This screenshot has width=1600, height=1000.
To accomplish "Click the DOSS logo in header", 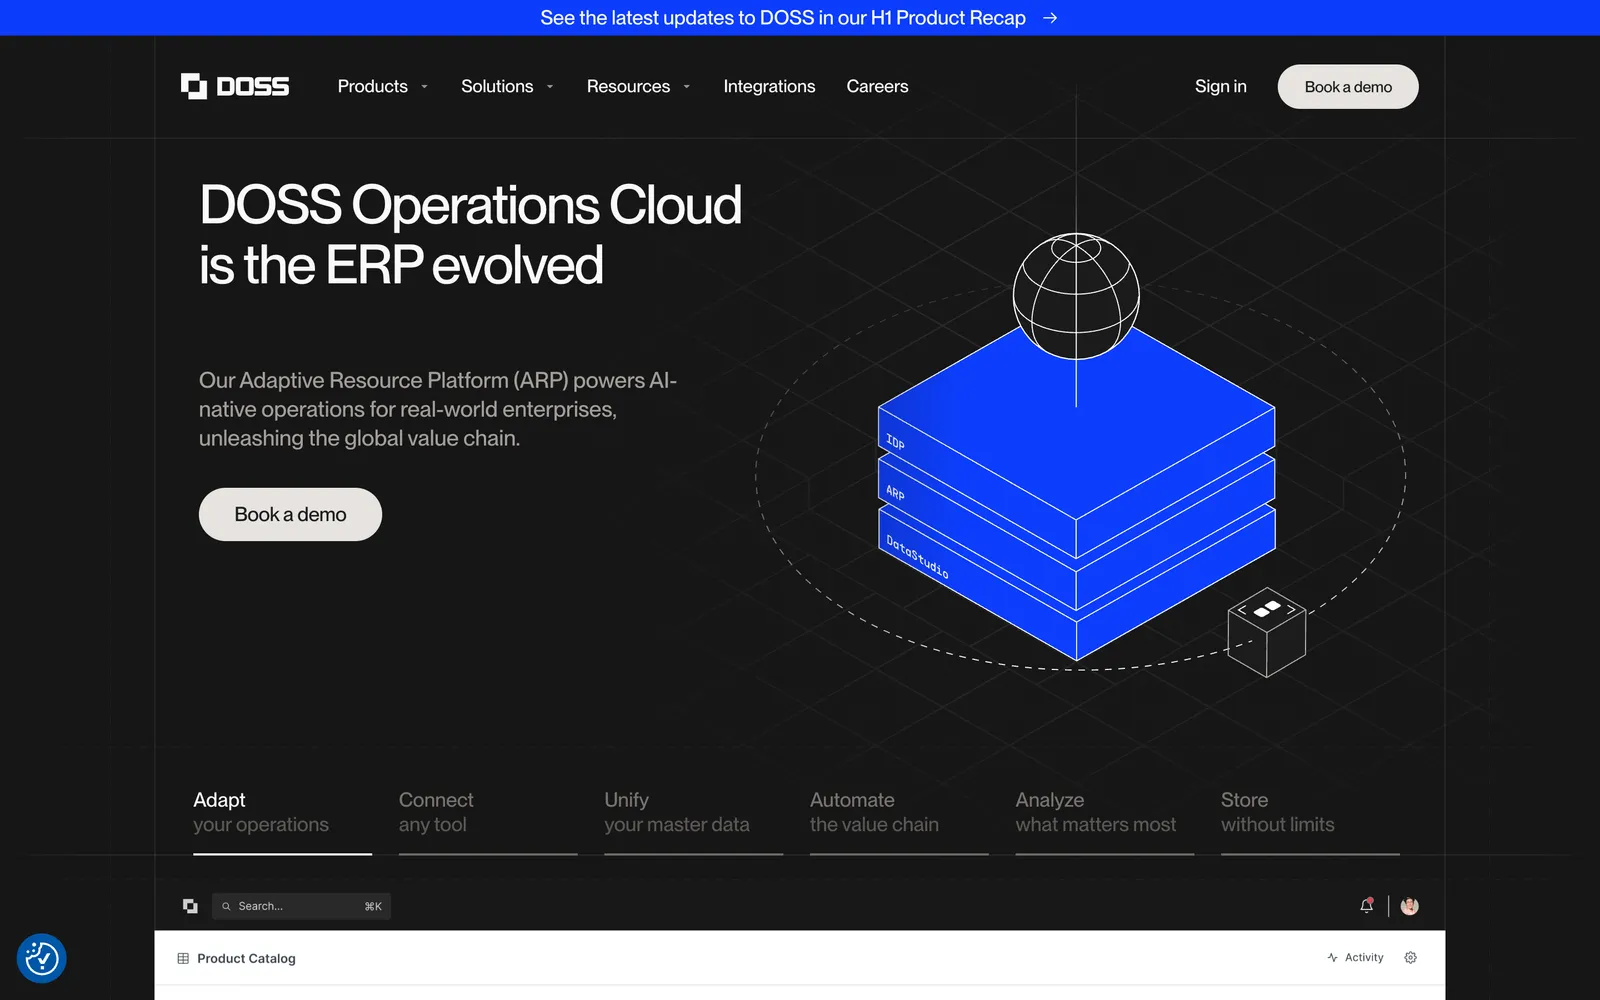I will coord(235,86).
